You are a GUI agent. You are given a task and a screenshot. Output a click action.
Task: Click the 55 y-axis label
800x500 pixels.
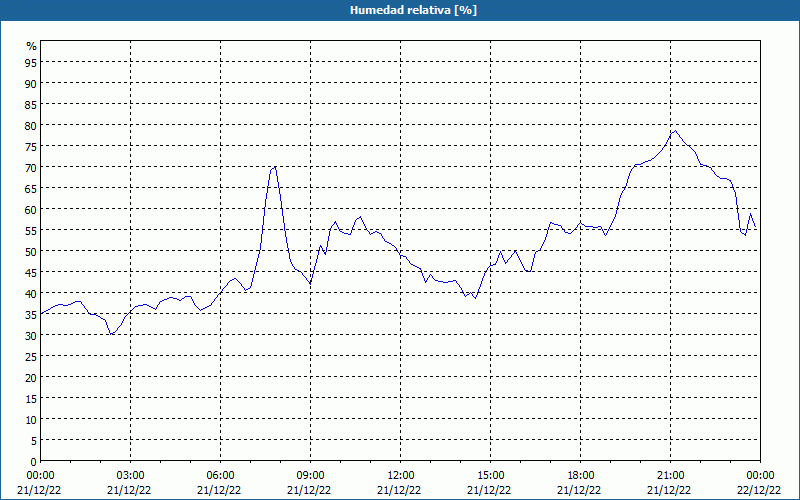[31, 230]
